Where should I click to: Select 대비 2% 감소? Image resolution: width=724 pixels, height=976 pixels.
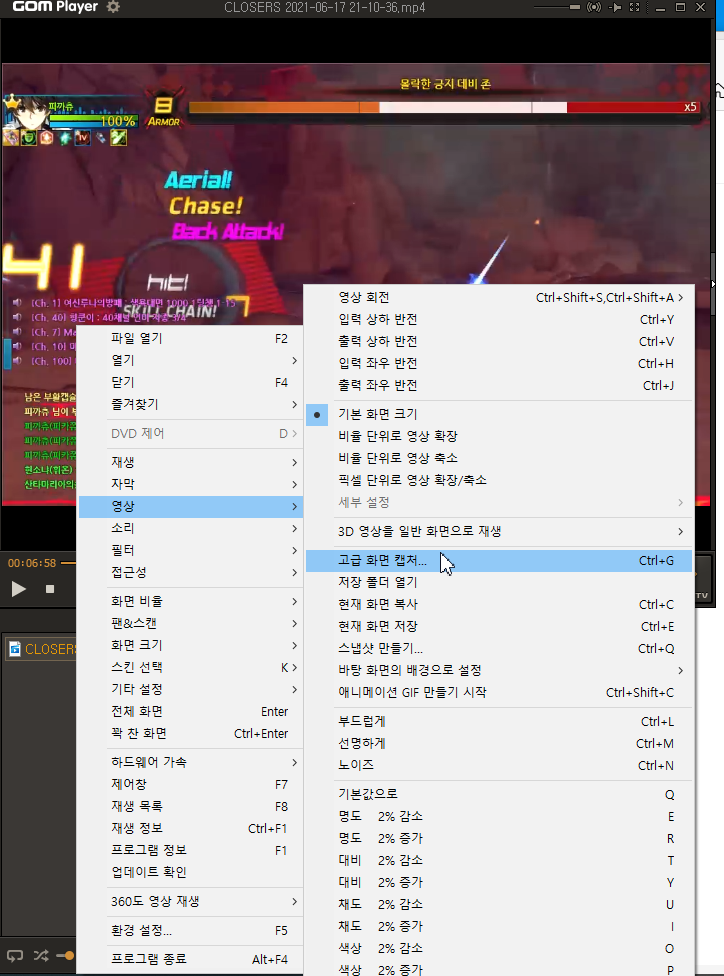coord(499,861)
